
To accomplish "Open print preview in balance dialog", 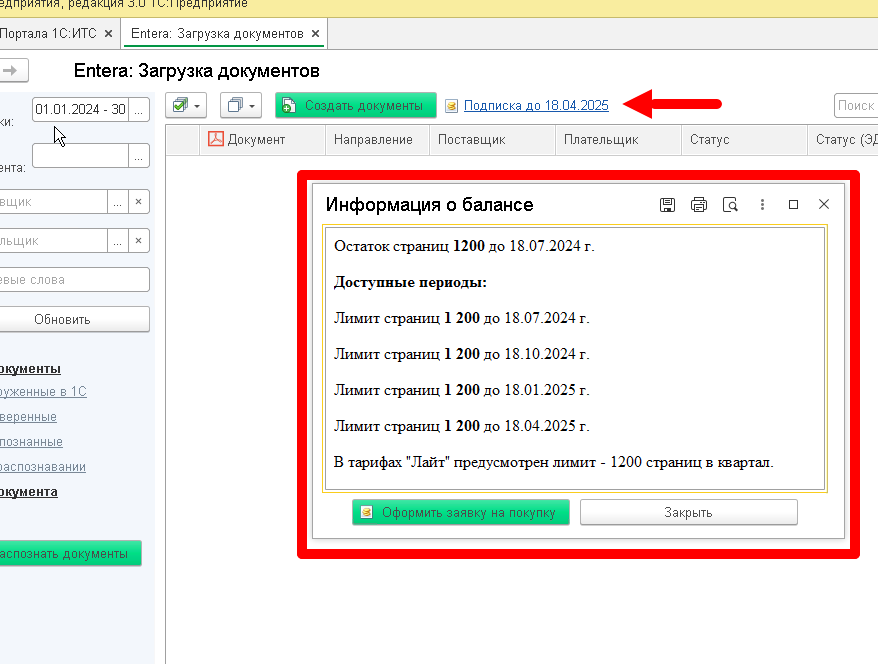I will [730, 205].
